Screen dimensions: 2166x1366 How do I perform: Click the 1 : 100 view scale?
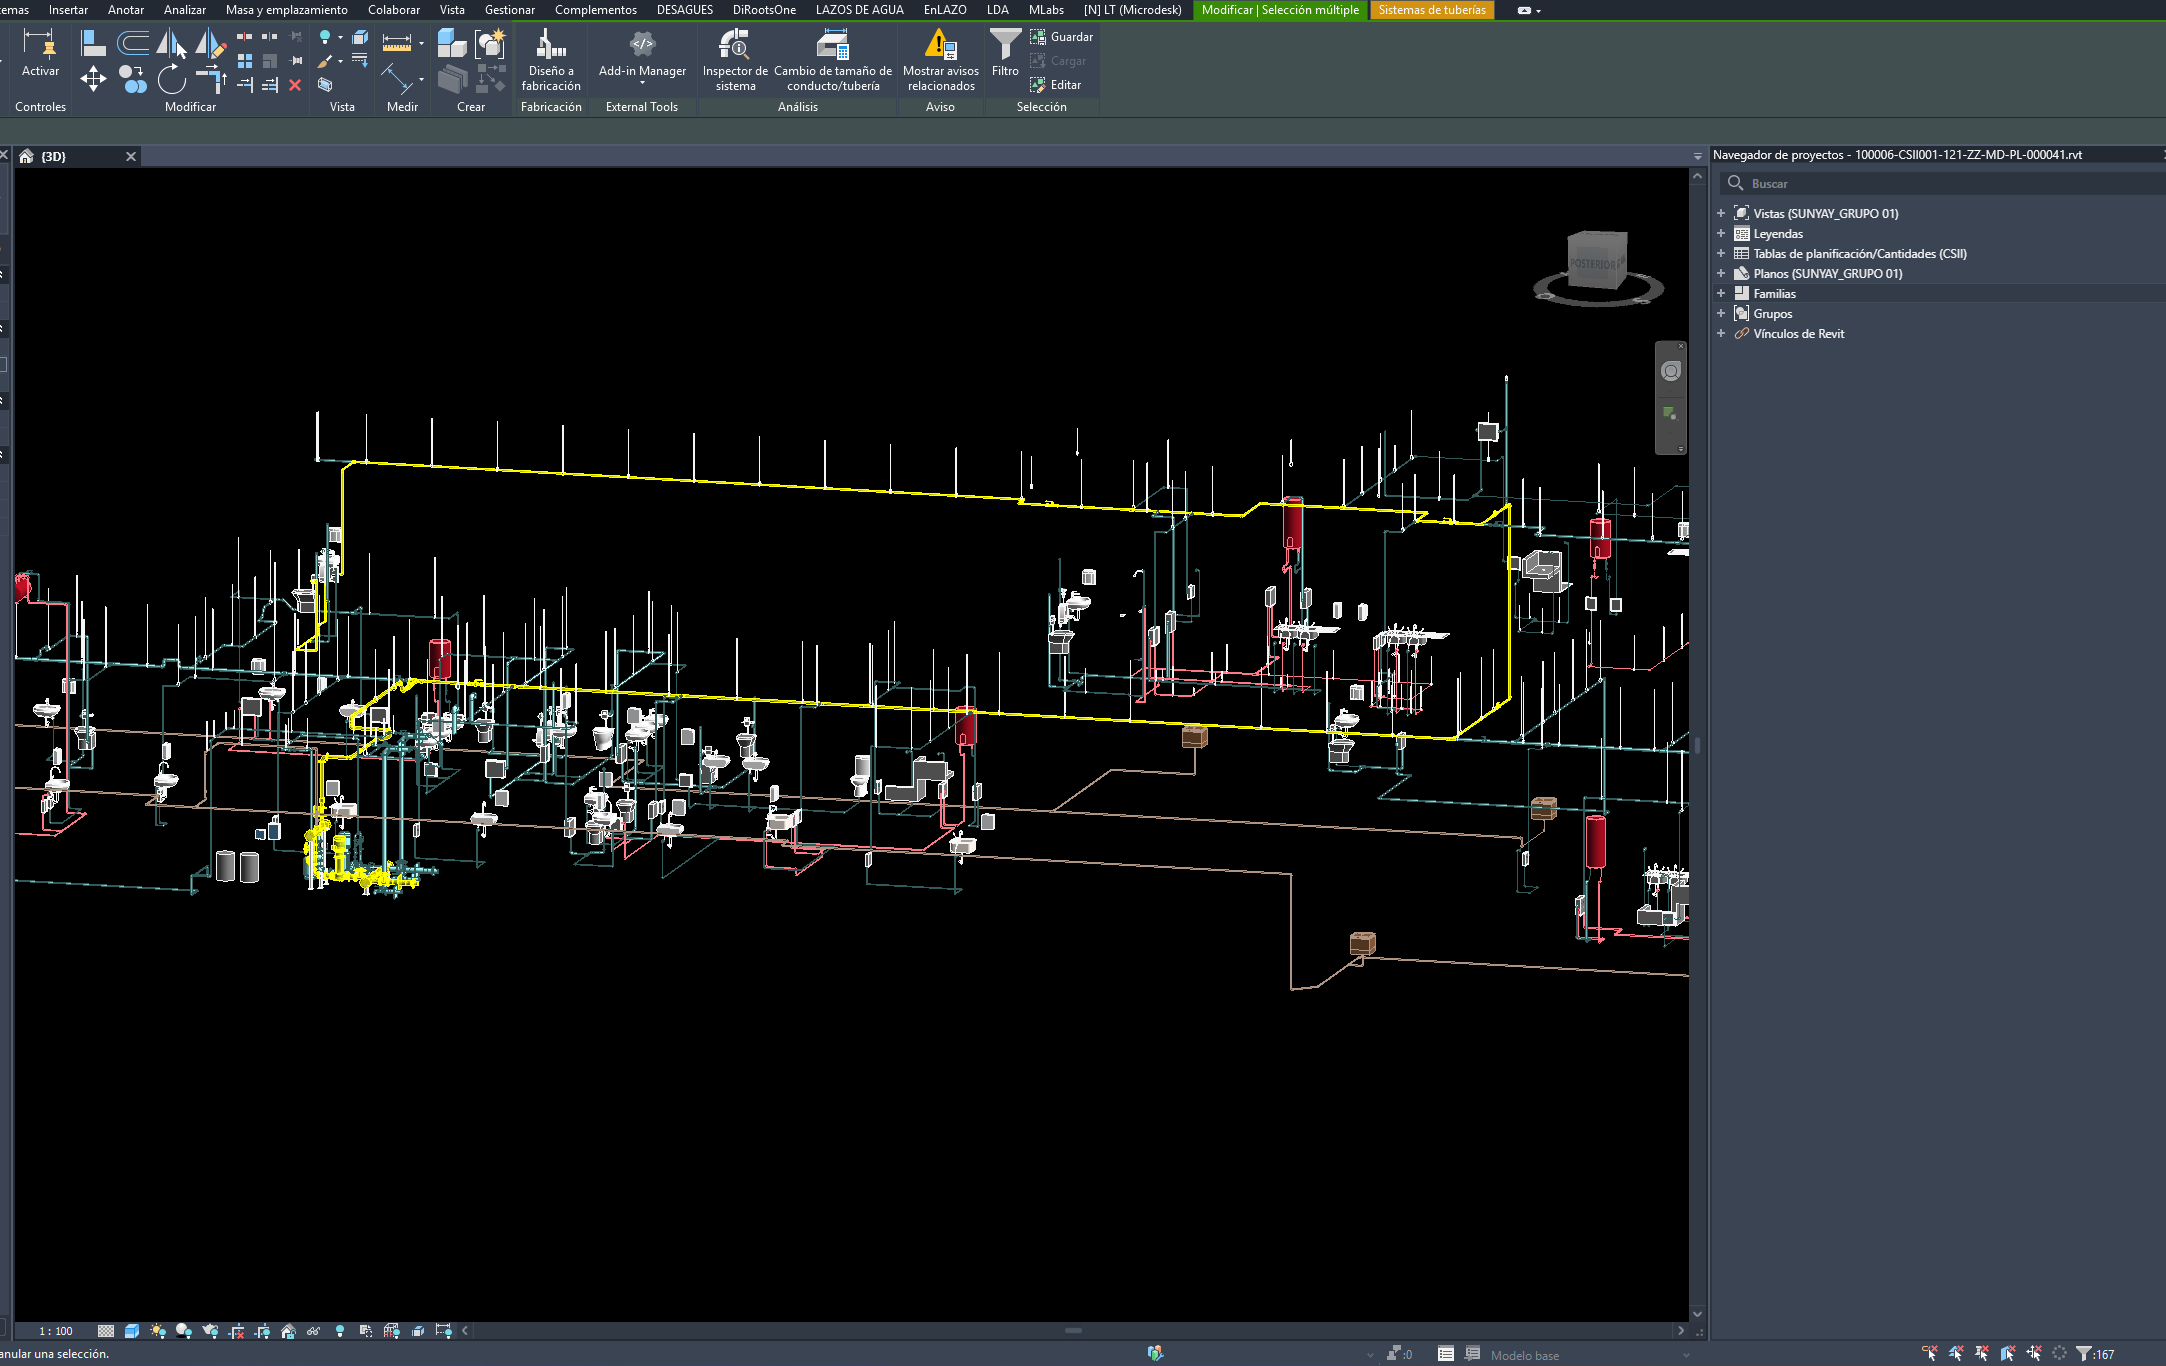coord(56,1331)
